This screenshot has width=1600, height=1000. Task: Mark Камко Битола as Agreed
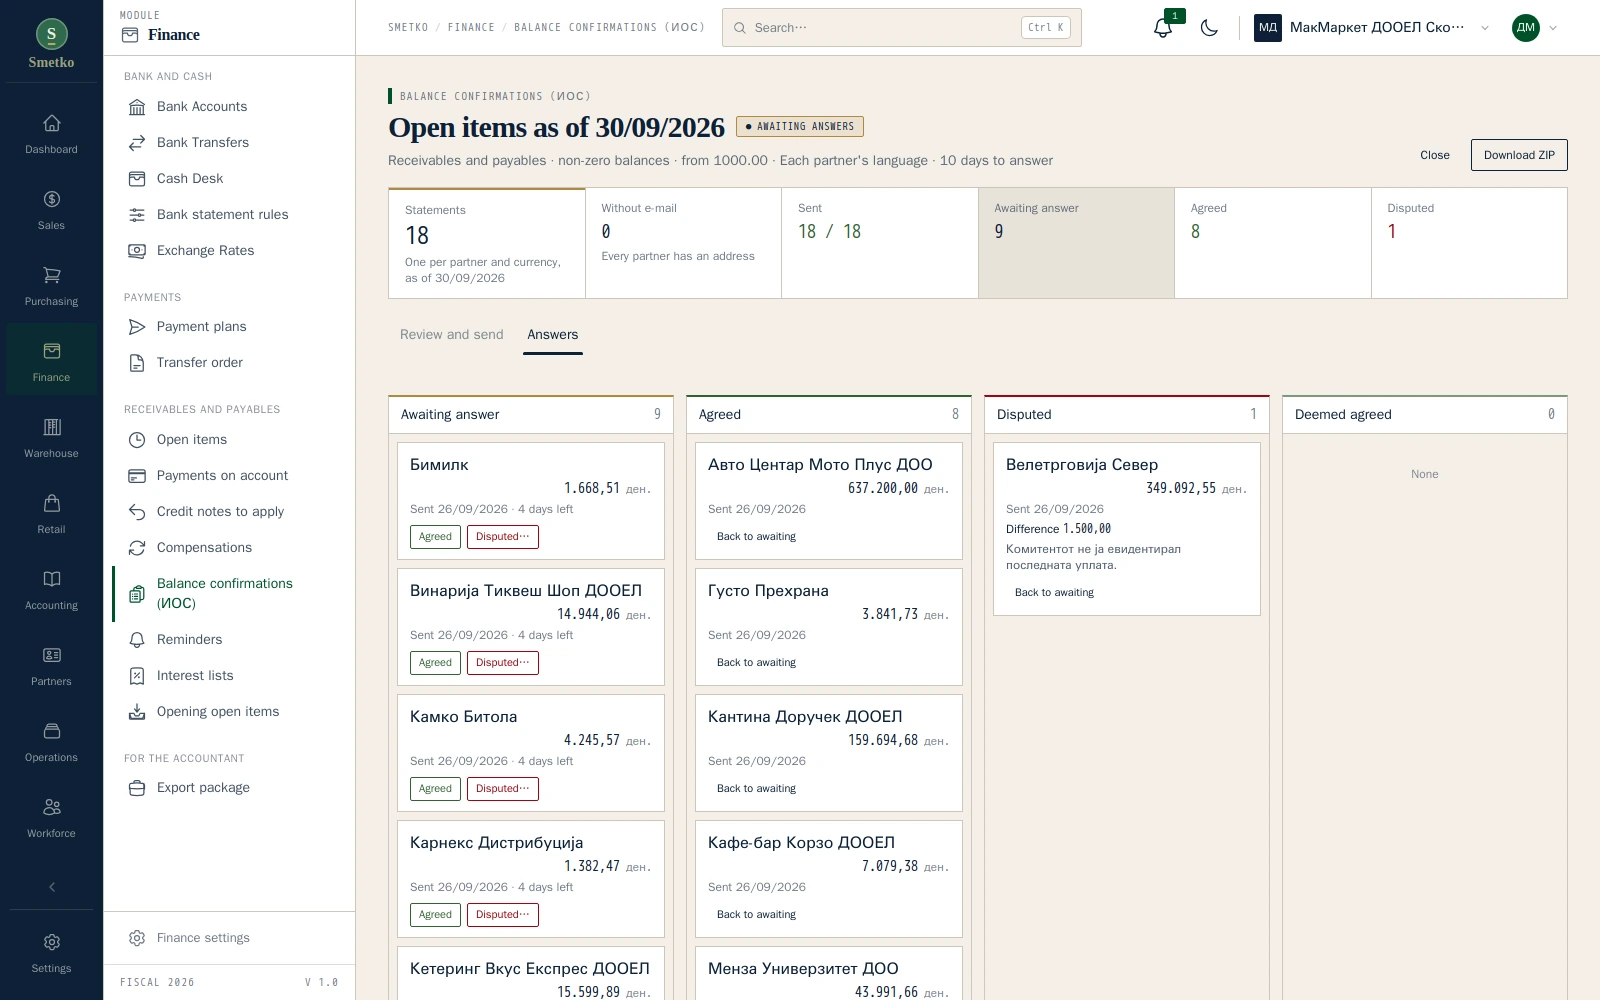(x=435, y=789)
